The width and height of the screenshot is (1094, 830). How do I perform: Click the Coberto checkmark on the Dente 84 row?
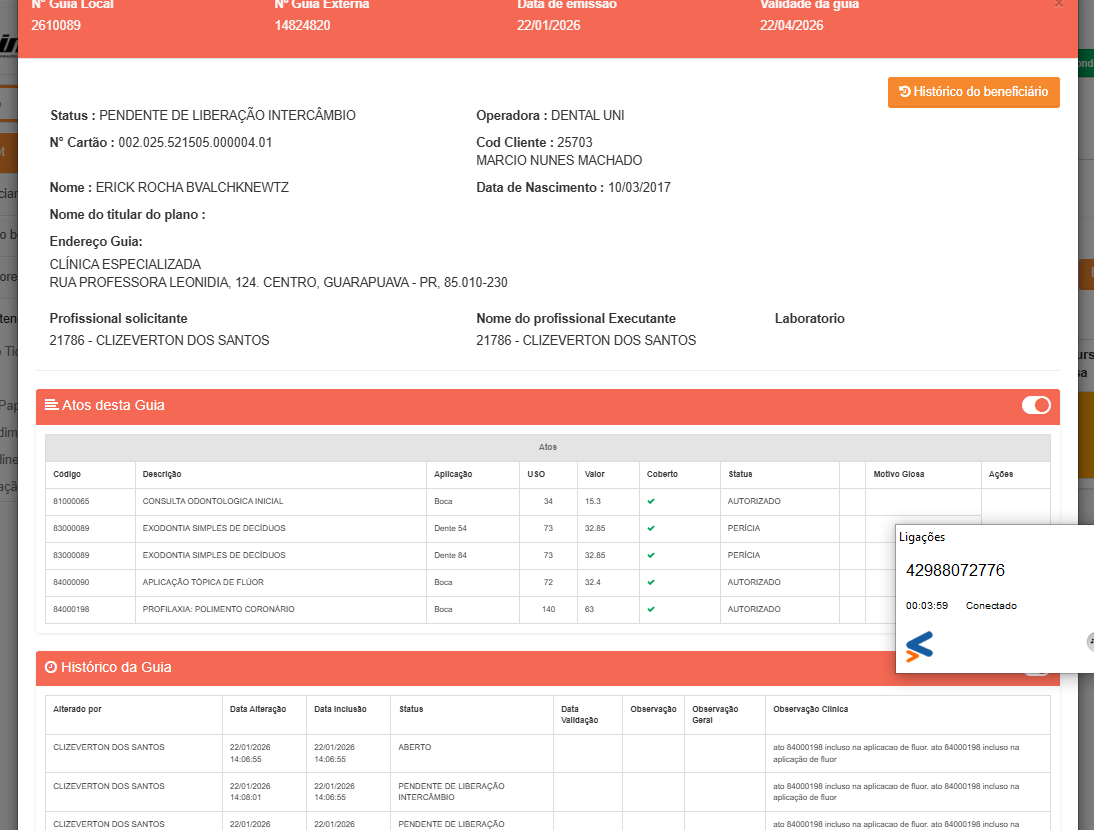(x=651, y=555)
